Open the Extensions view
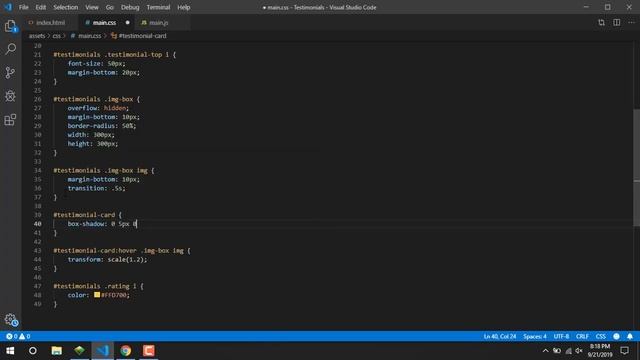Screen dimensions: 640x360 [11, 120]
